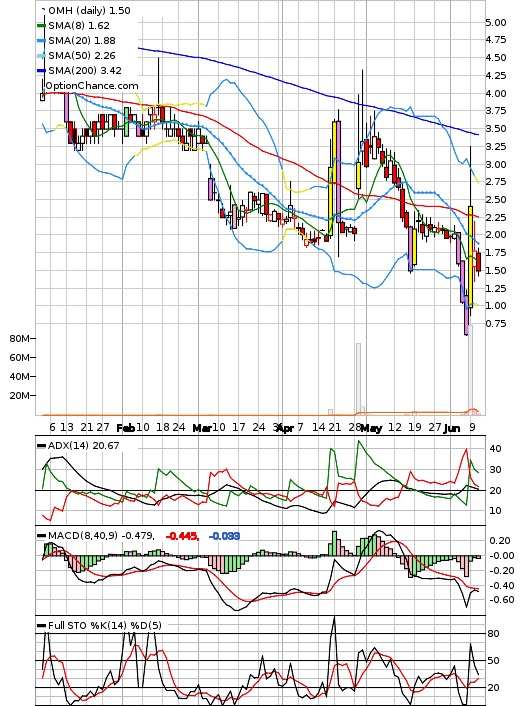Click the tall yellow candlestick near June 9
Screen dimensions: 526x706
[x=470, y=257]
